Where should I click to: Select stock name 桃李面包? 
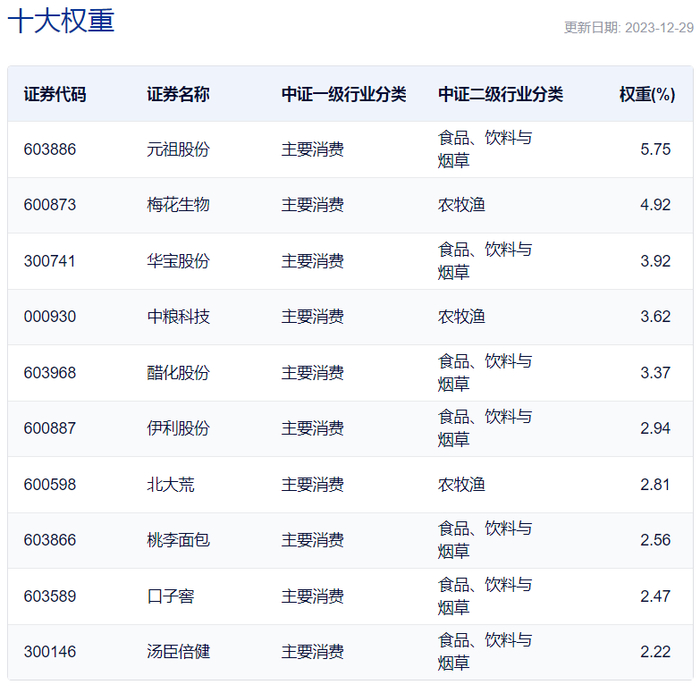[x=178, y=540]
